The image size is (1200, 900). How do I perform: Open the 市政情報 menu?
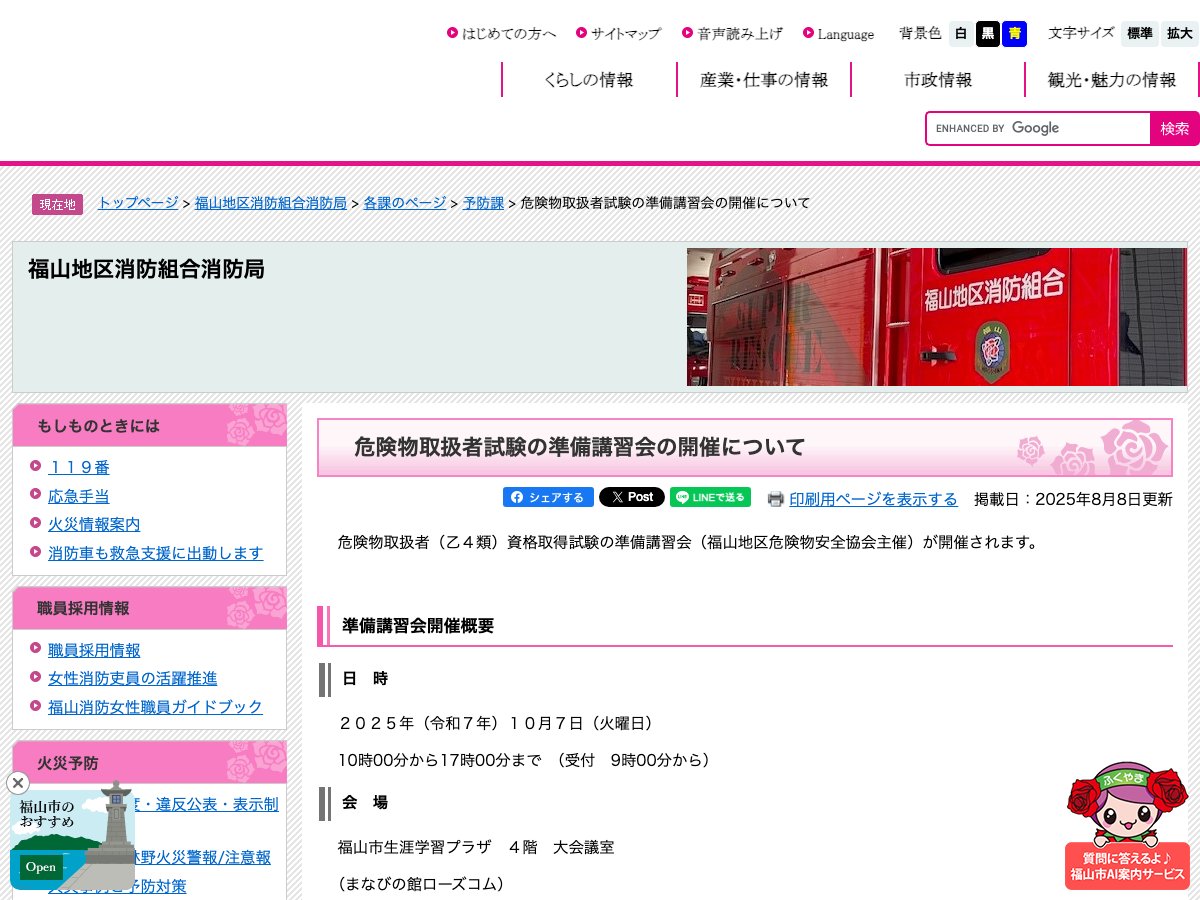coord(938,80)
